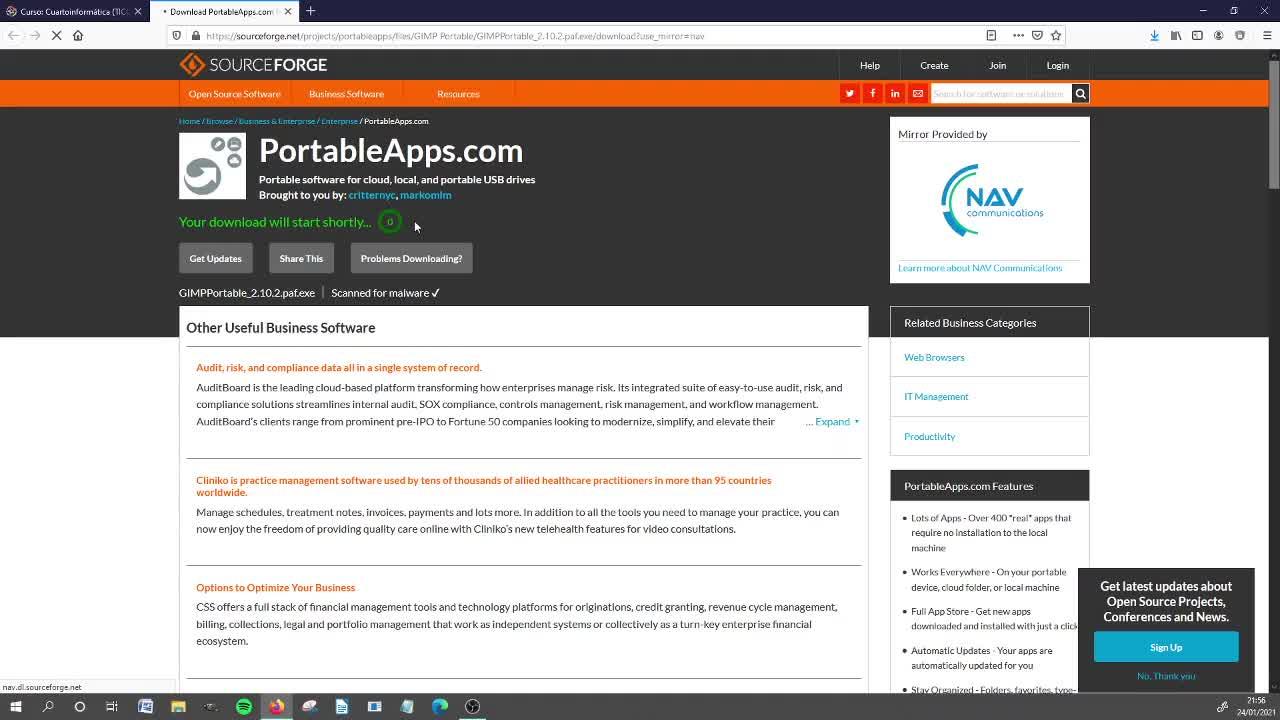Open SourceForge Facebook page

872,93
